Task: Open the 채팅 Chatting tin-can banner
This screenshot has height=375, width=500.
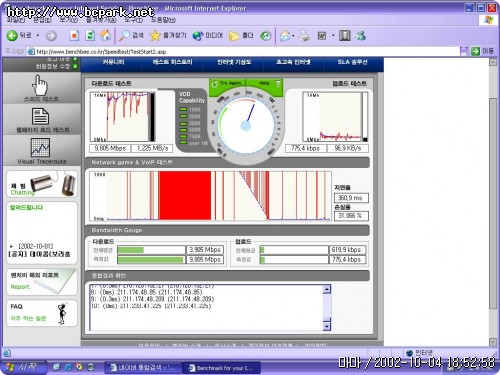Action: [42, 184]
